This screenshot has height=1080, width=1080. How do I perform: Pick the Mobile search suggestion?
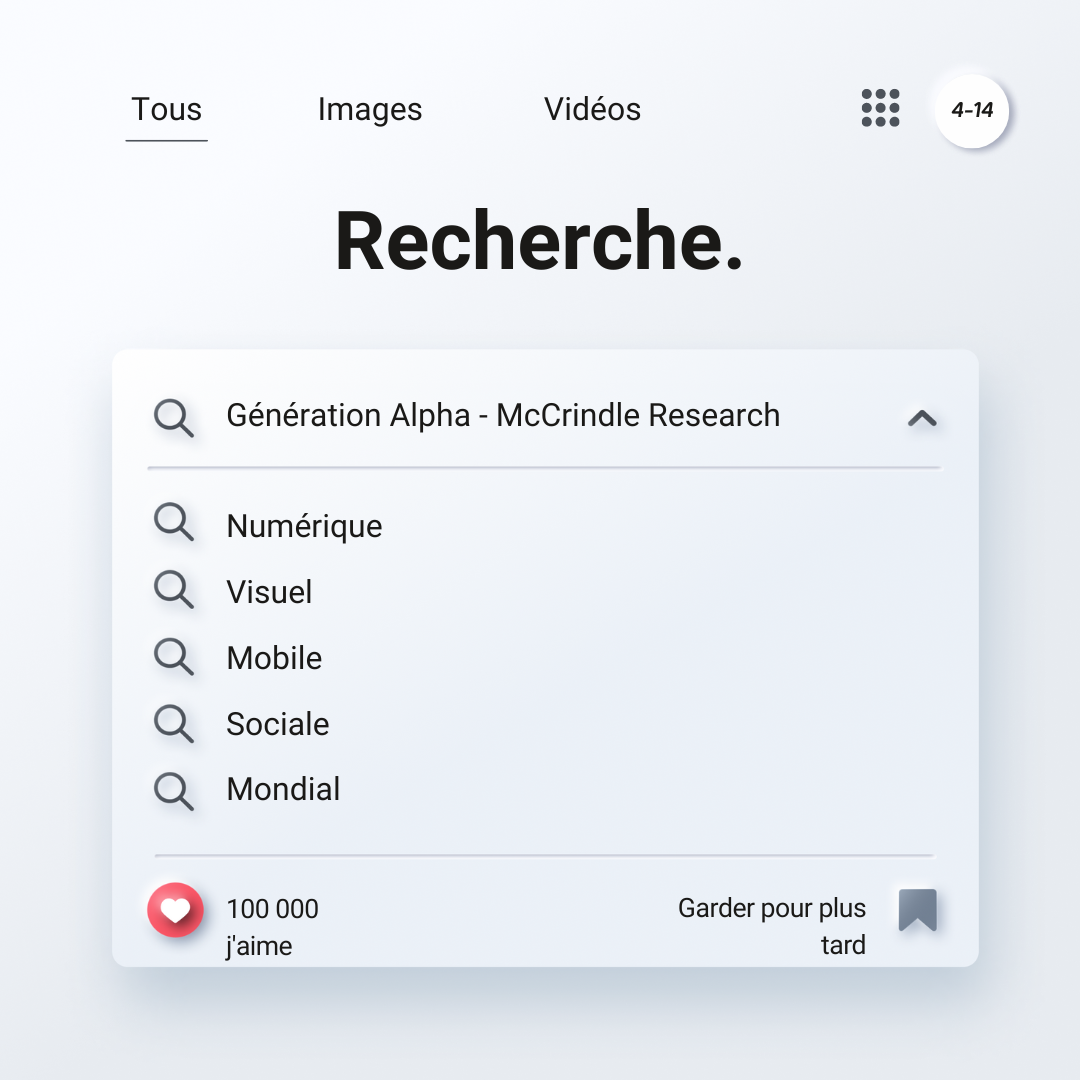point(274,658)
